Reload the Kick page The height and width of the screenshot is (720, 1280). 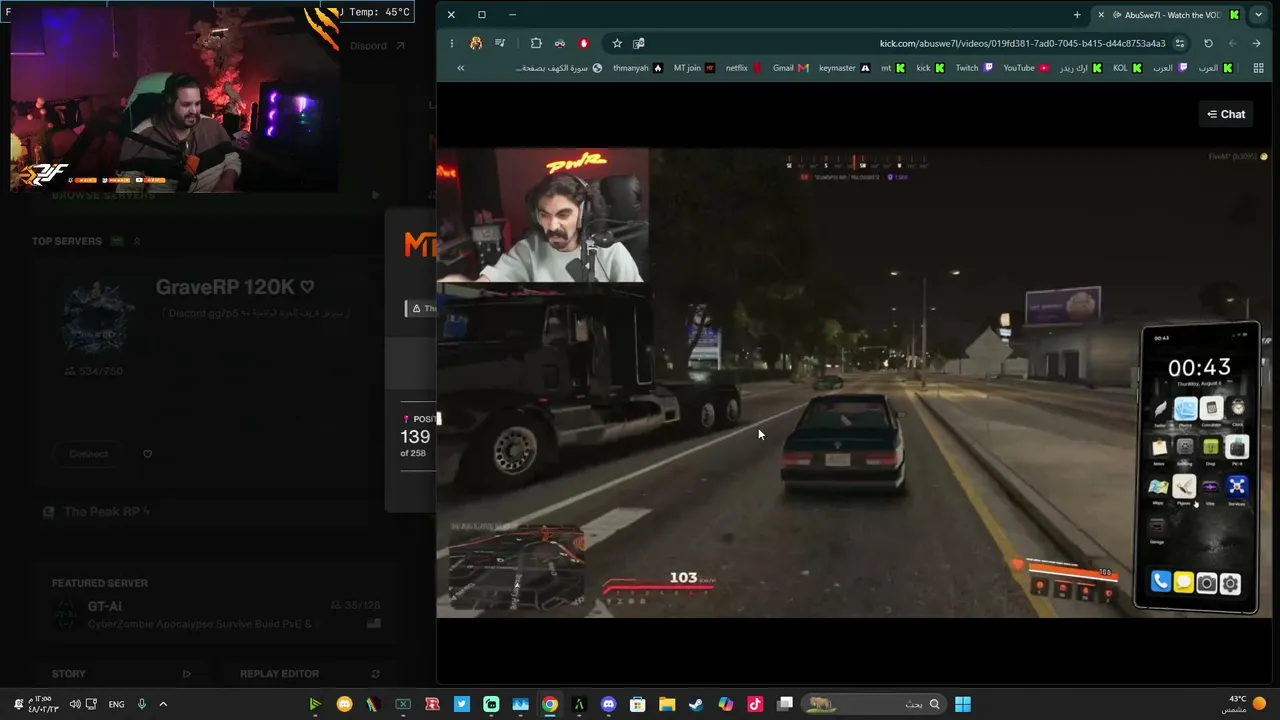[1208, 43]
